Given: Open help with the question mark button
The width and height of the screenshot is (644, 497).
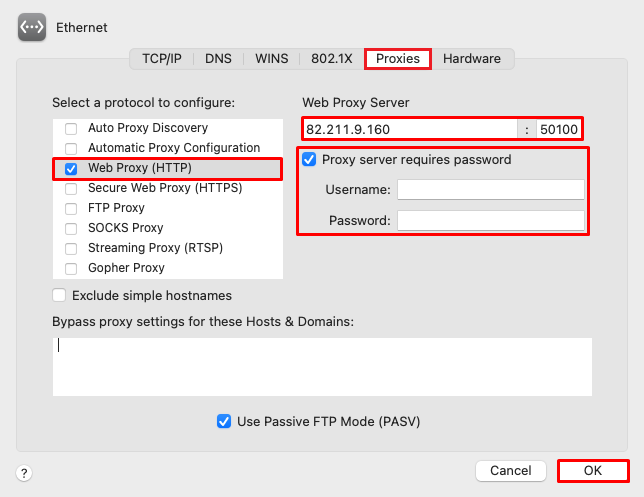Looking at the screenshot, I should click(x=24, y=473).
